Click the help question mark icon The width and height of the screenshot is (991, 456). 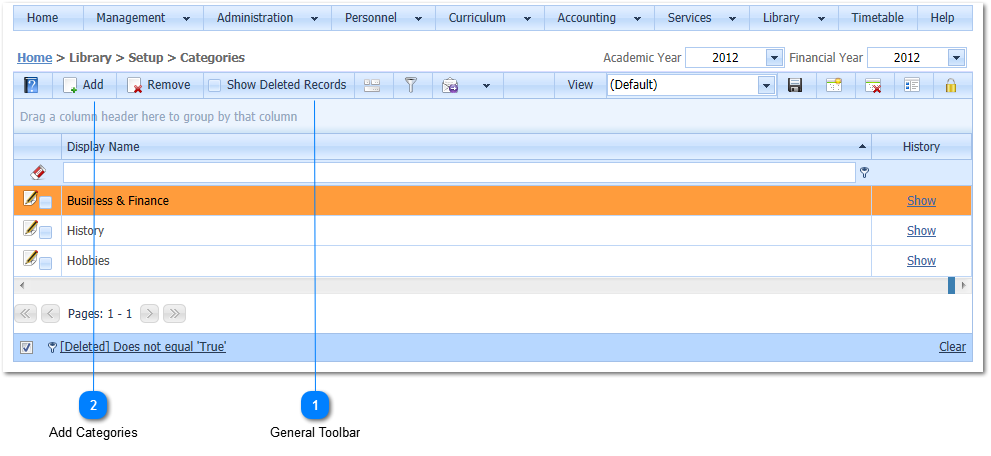pos(31,86)
